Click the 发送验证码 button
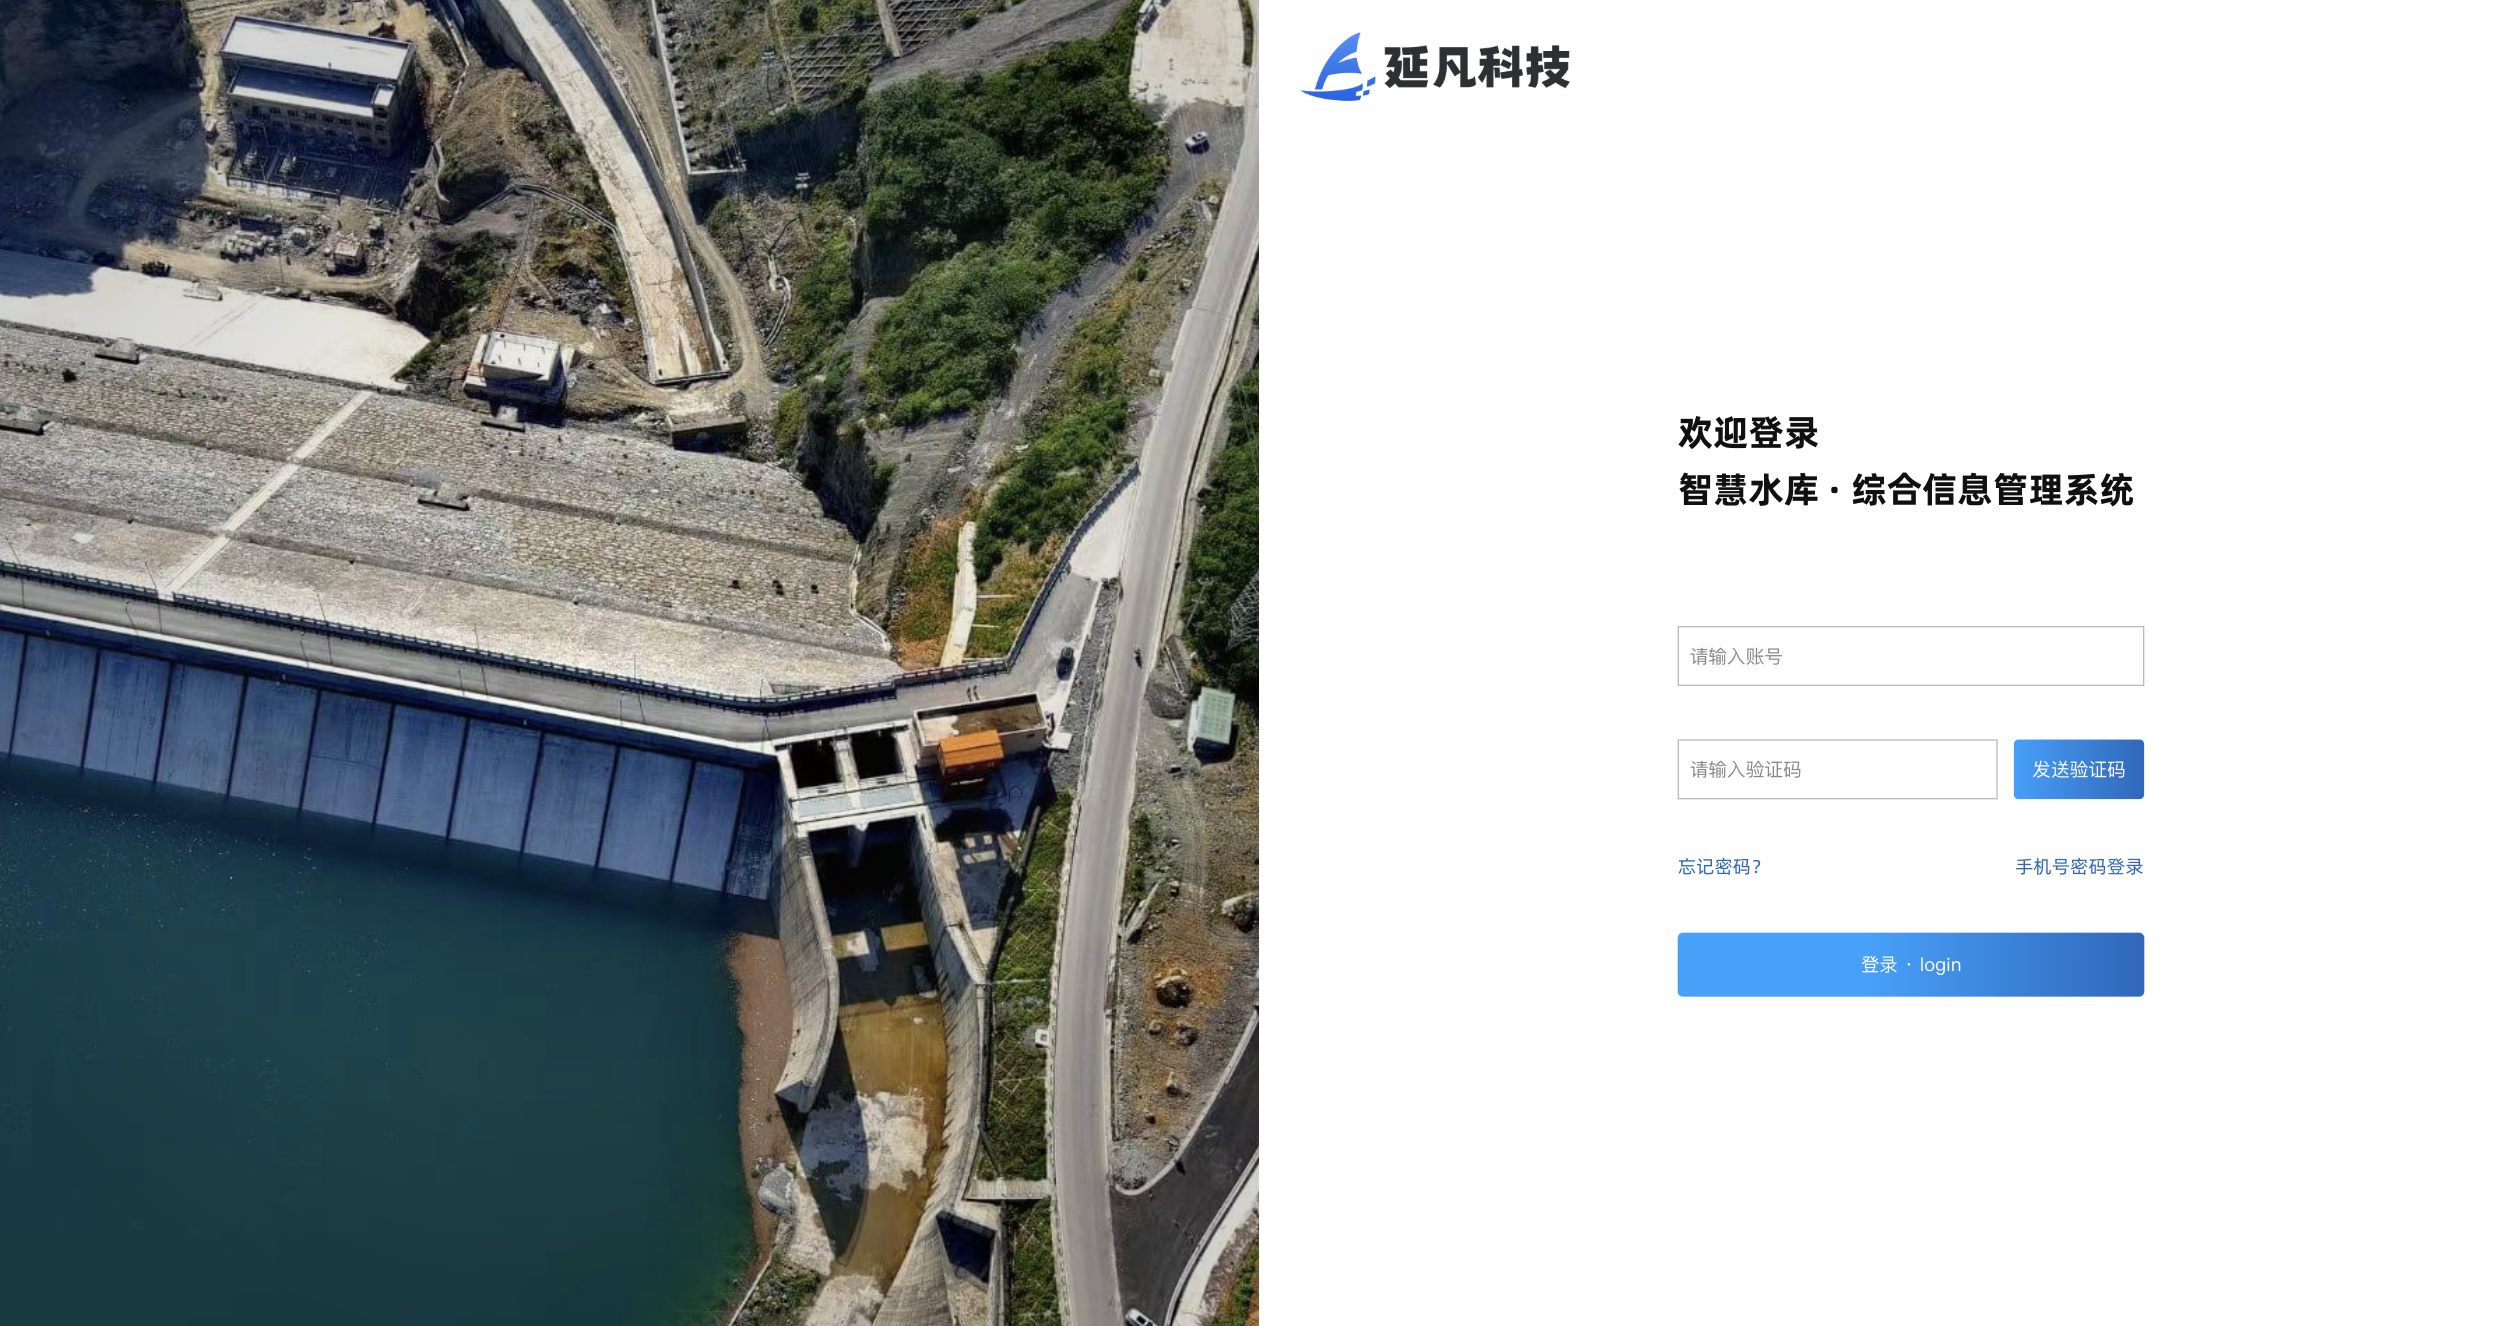The width and height of the screenshot is (2520, 1326). coord(2078,769)
